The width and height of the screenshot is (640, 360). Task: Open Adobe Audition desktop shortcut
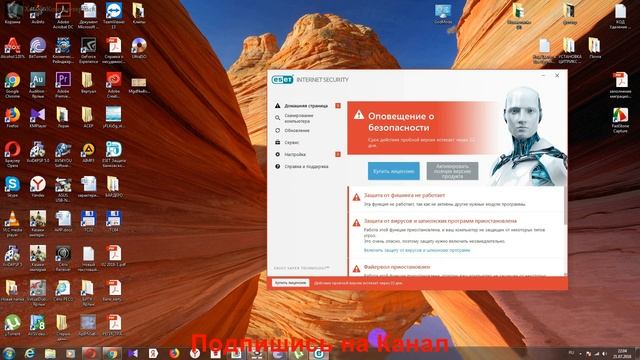coord(37,85)
